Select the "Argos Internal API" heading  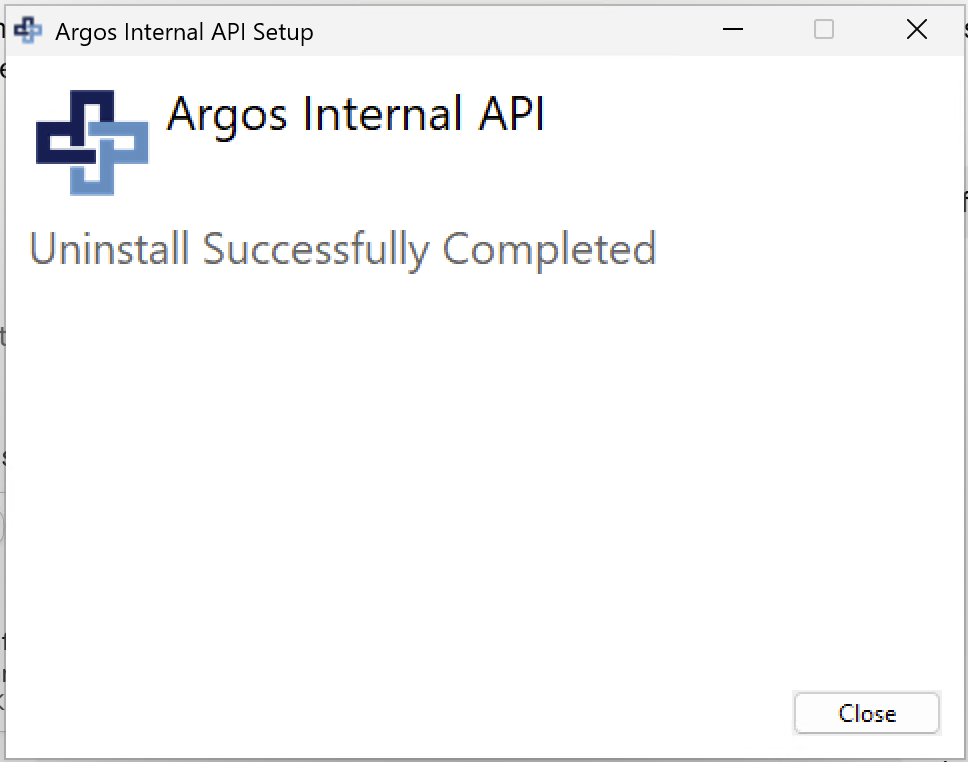(x=356, y=115)
